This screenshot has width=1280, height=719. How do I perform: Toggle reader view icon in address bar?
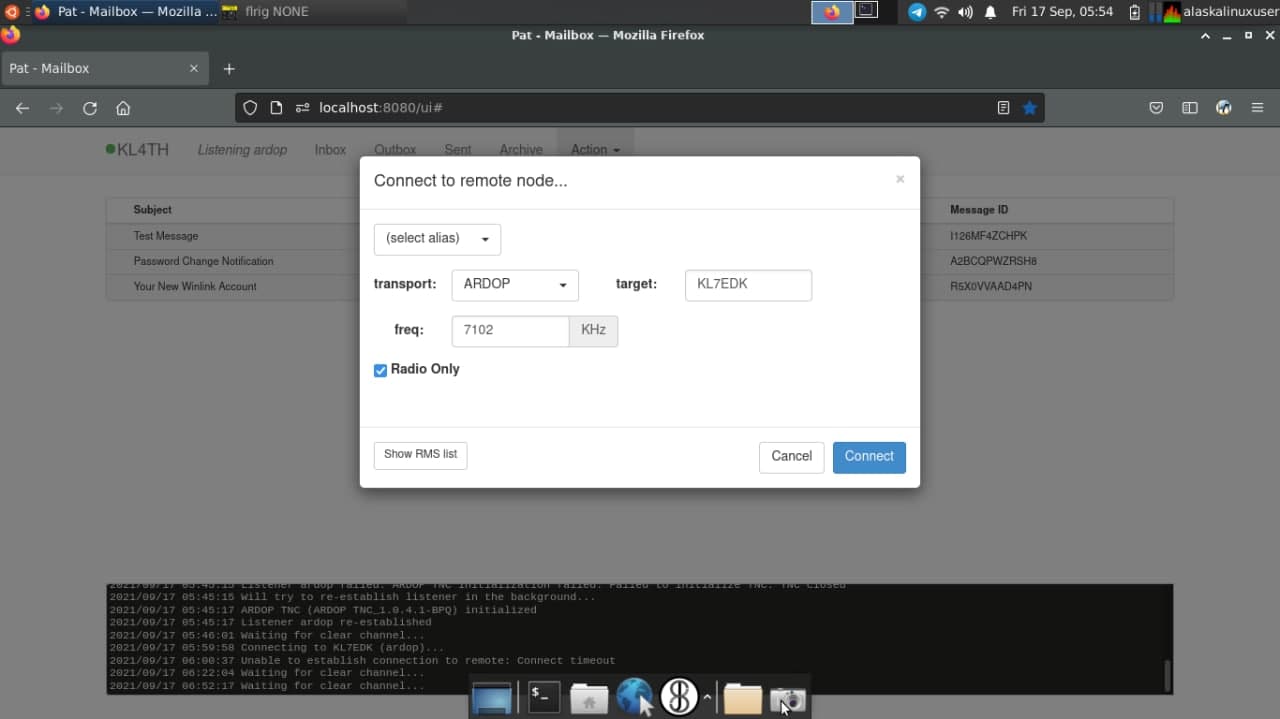(1003, 108)
